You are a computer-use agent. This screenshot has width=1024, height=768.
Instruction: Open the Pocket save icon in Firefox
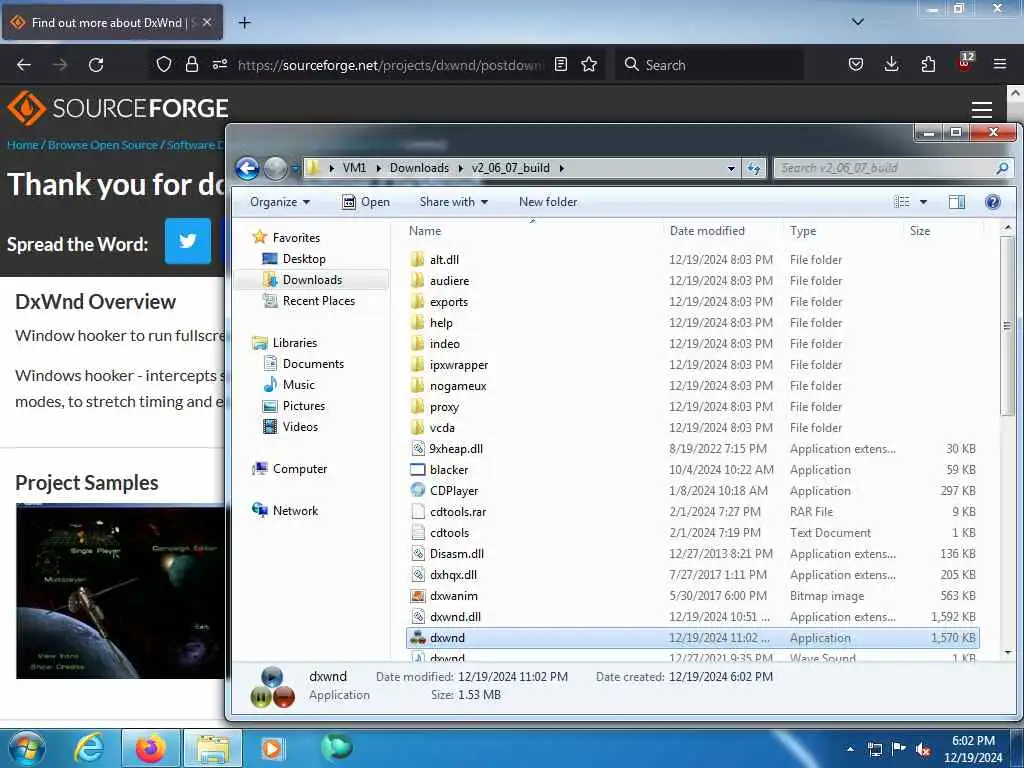pyautogui.click(x=856, y=64)
